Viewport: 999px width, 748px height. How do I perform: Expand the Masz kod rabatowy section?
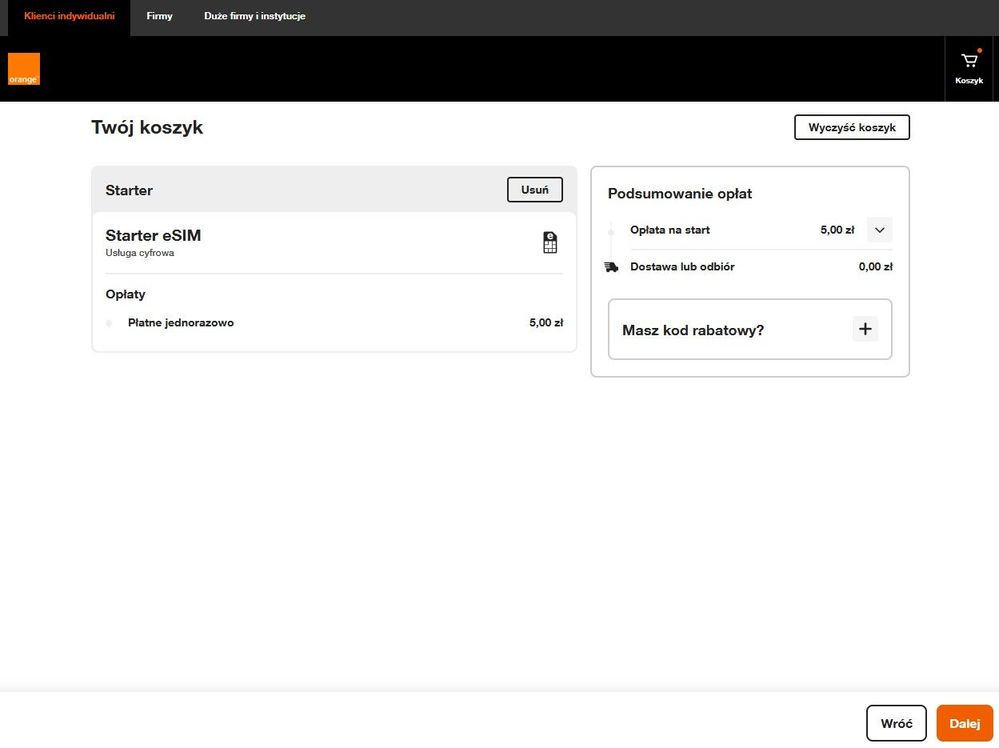pyautogui.click(x=865, y=329)
